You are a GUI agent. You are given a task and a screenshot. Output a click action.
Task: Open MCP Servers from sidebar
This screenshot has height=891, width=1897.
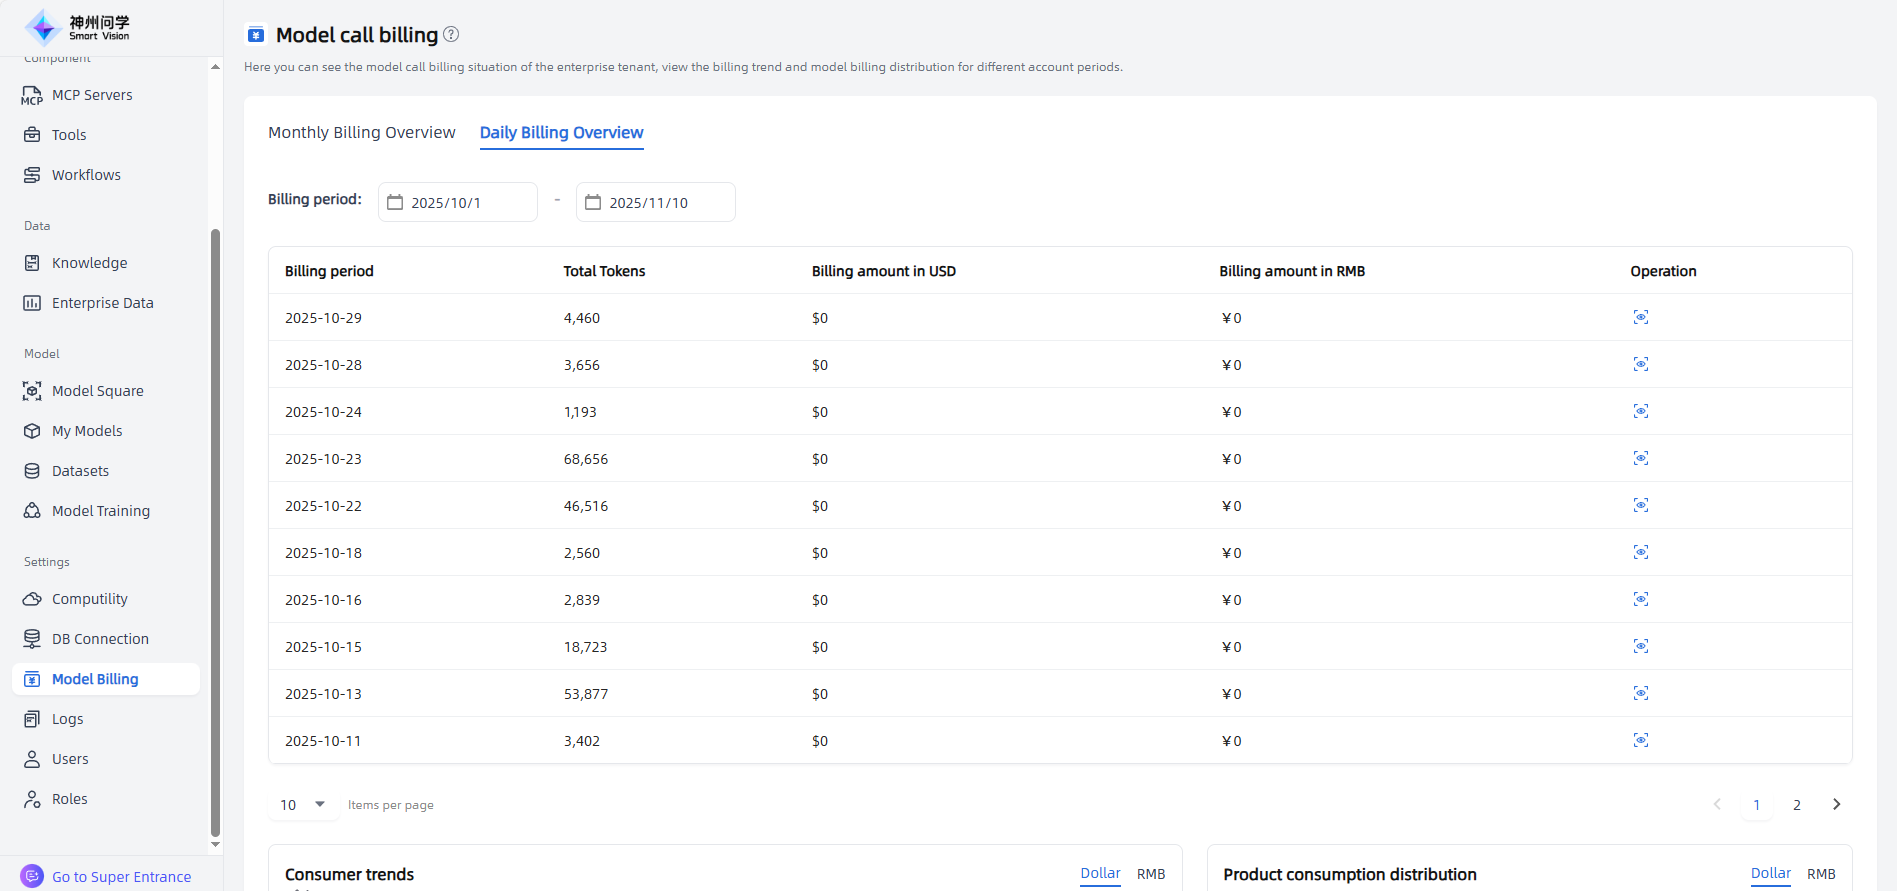click(92, 95)
